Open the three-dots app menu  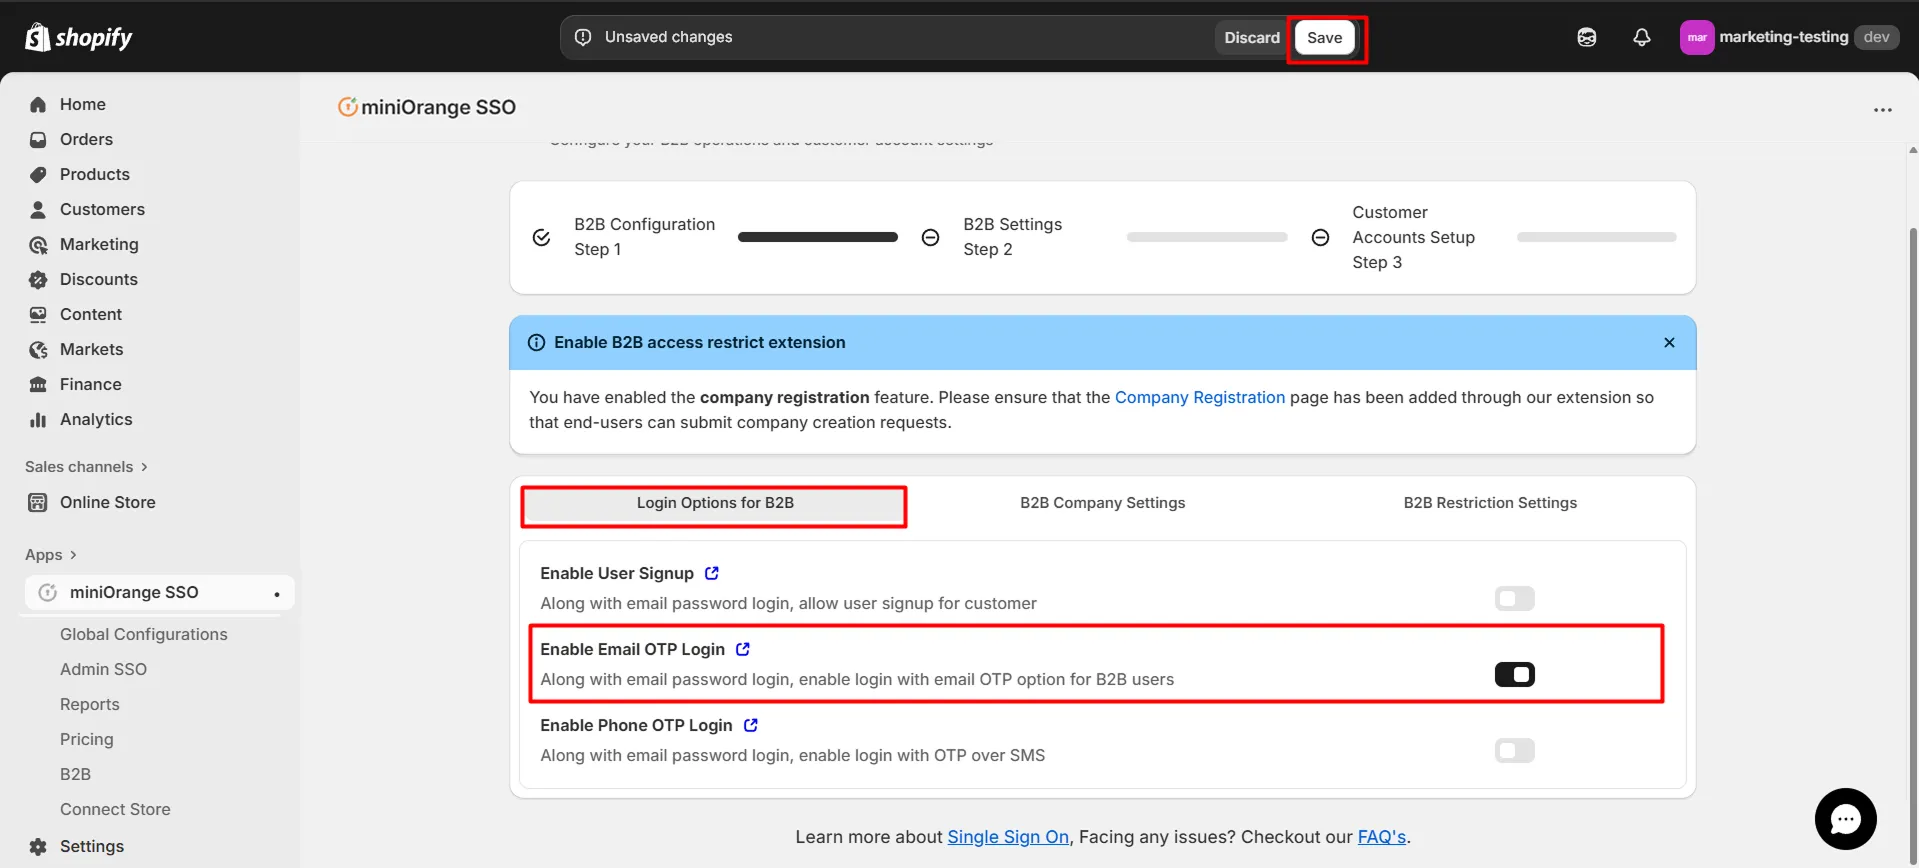coord(1883,110)
